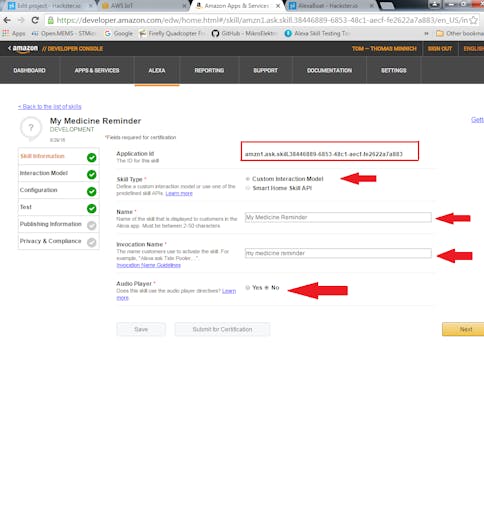
Task: Open Firefly Quadcopter bookmark
Action: click(x=172, y=33)
